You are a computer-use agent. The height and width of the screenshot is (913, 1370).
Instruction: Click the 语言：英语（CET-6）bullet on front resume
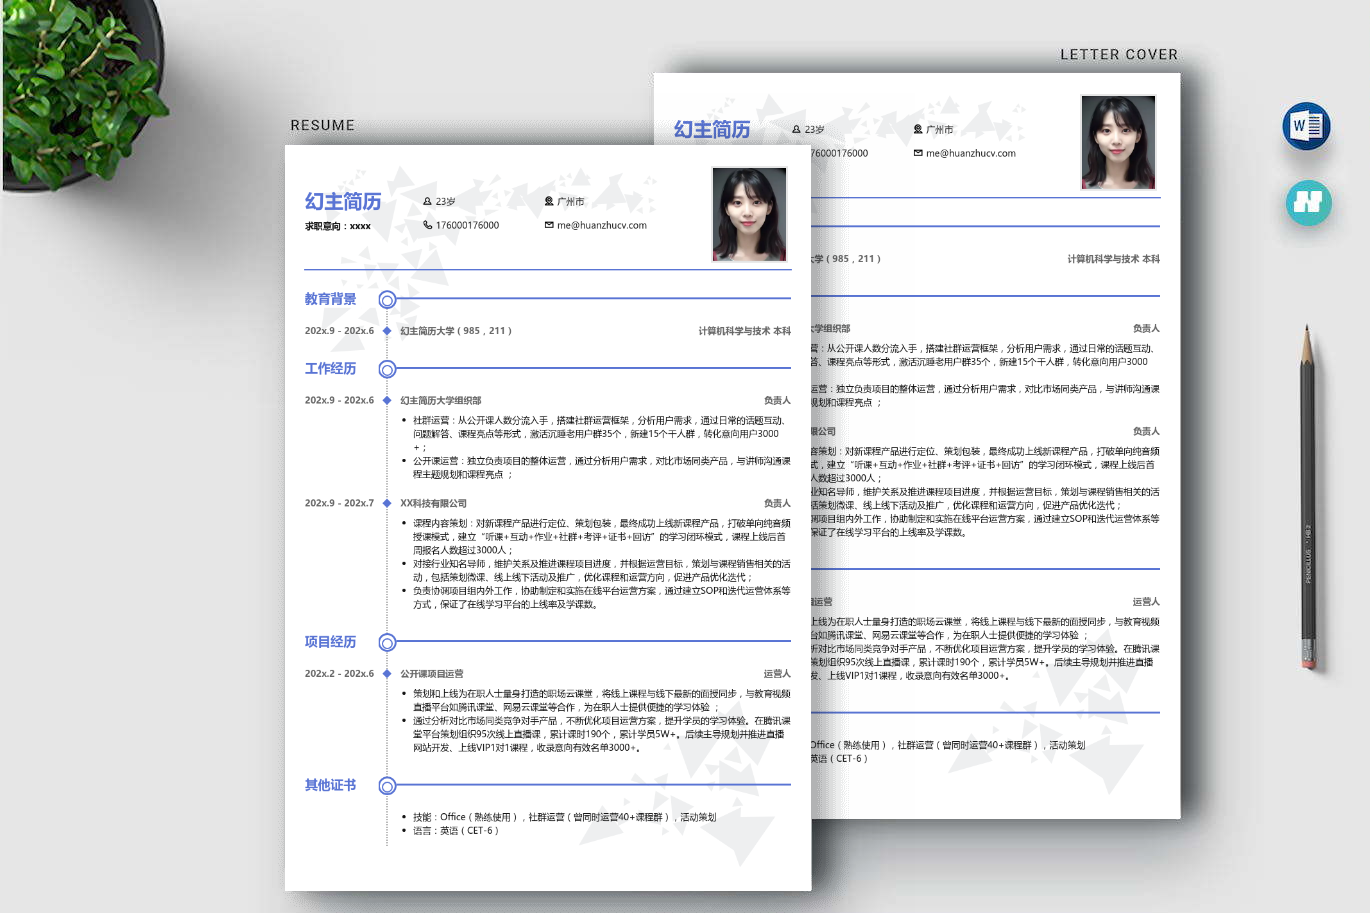pos(456,831)
